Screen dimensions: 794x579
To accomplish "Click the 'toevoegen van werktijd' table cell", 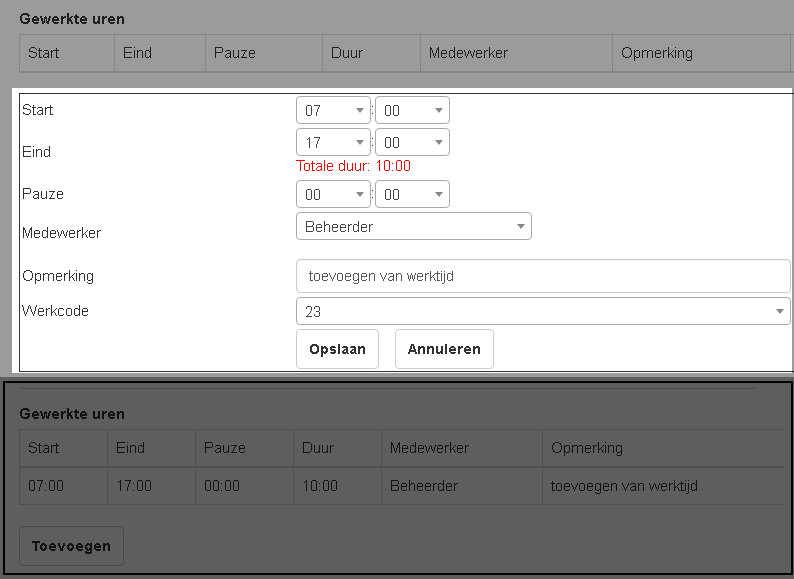I will click(624, 486).
